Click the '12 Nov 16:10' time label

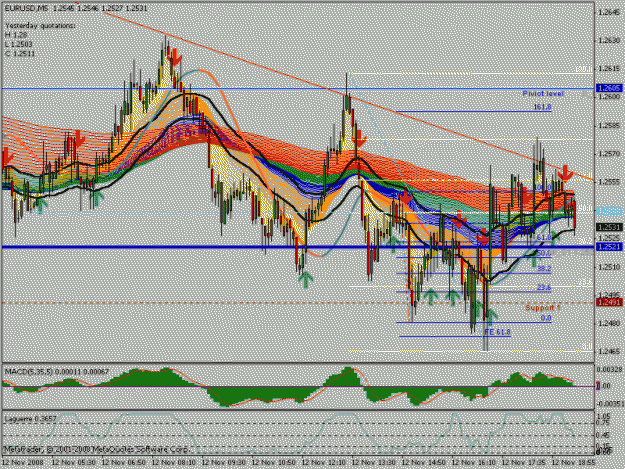tap(474, 463)
